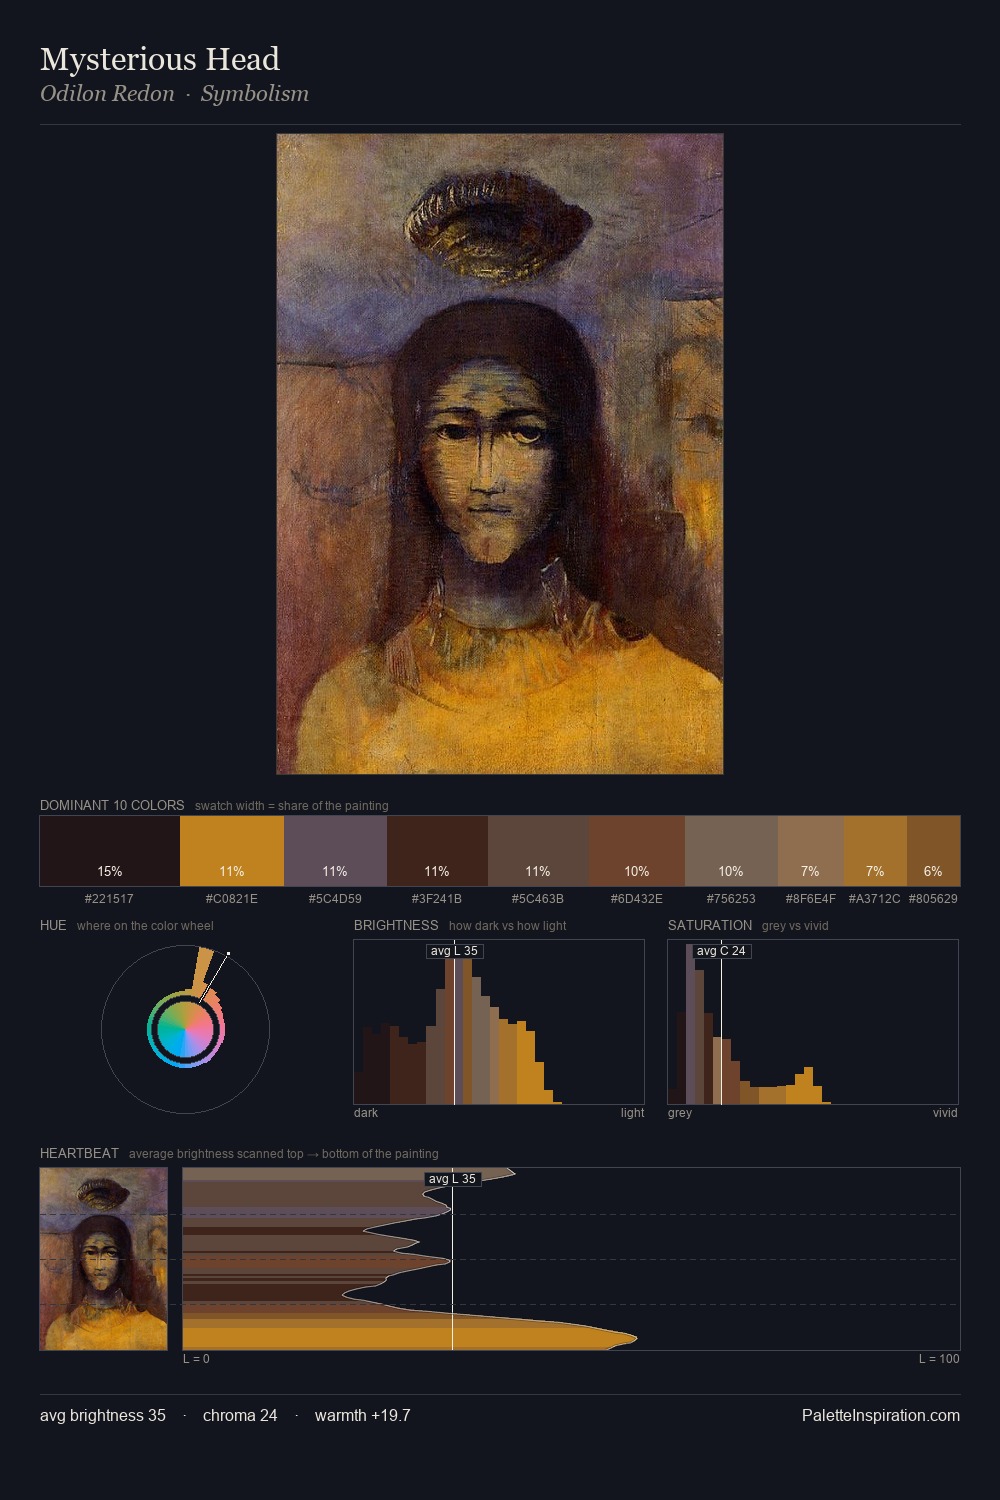The width and height of the screenshot is (1000, 1500).
Task: Click the hex code text #6D432E
Action: point(637,899)
